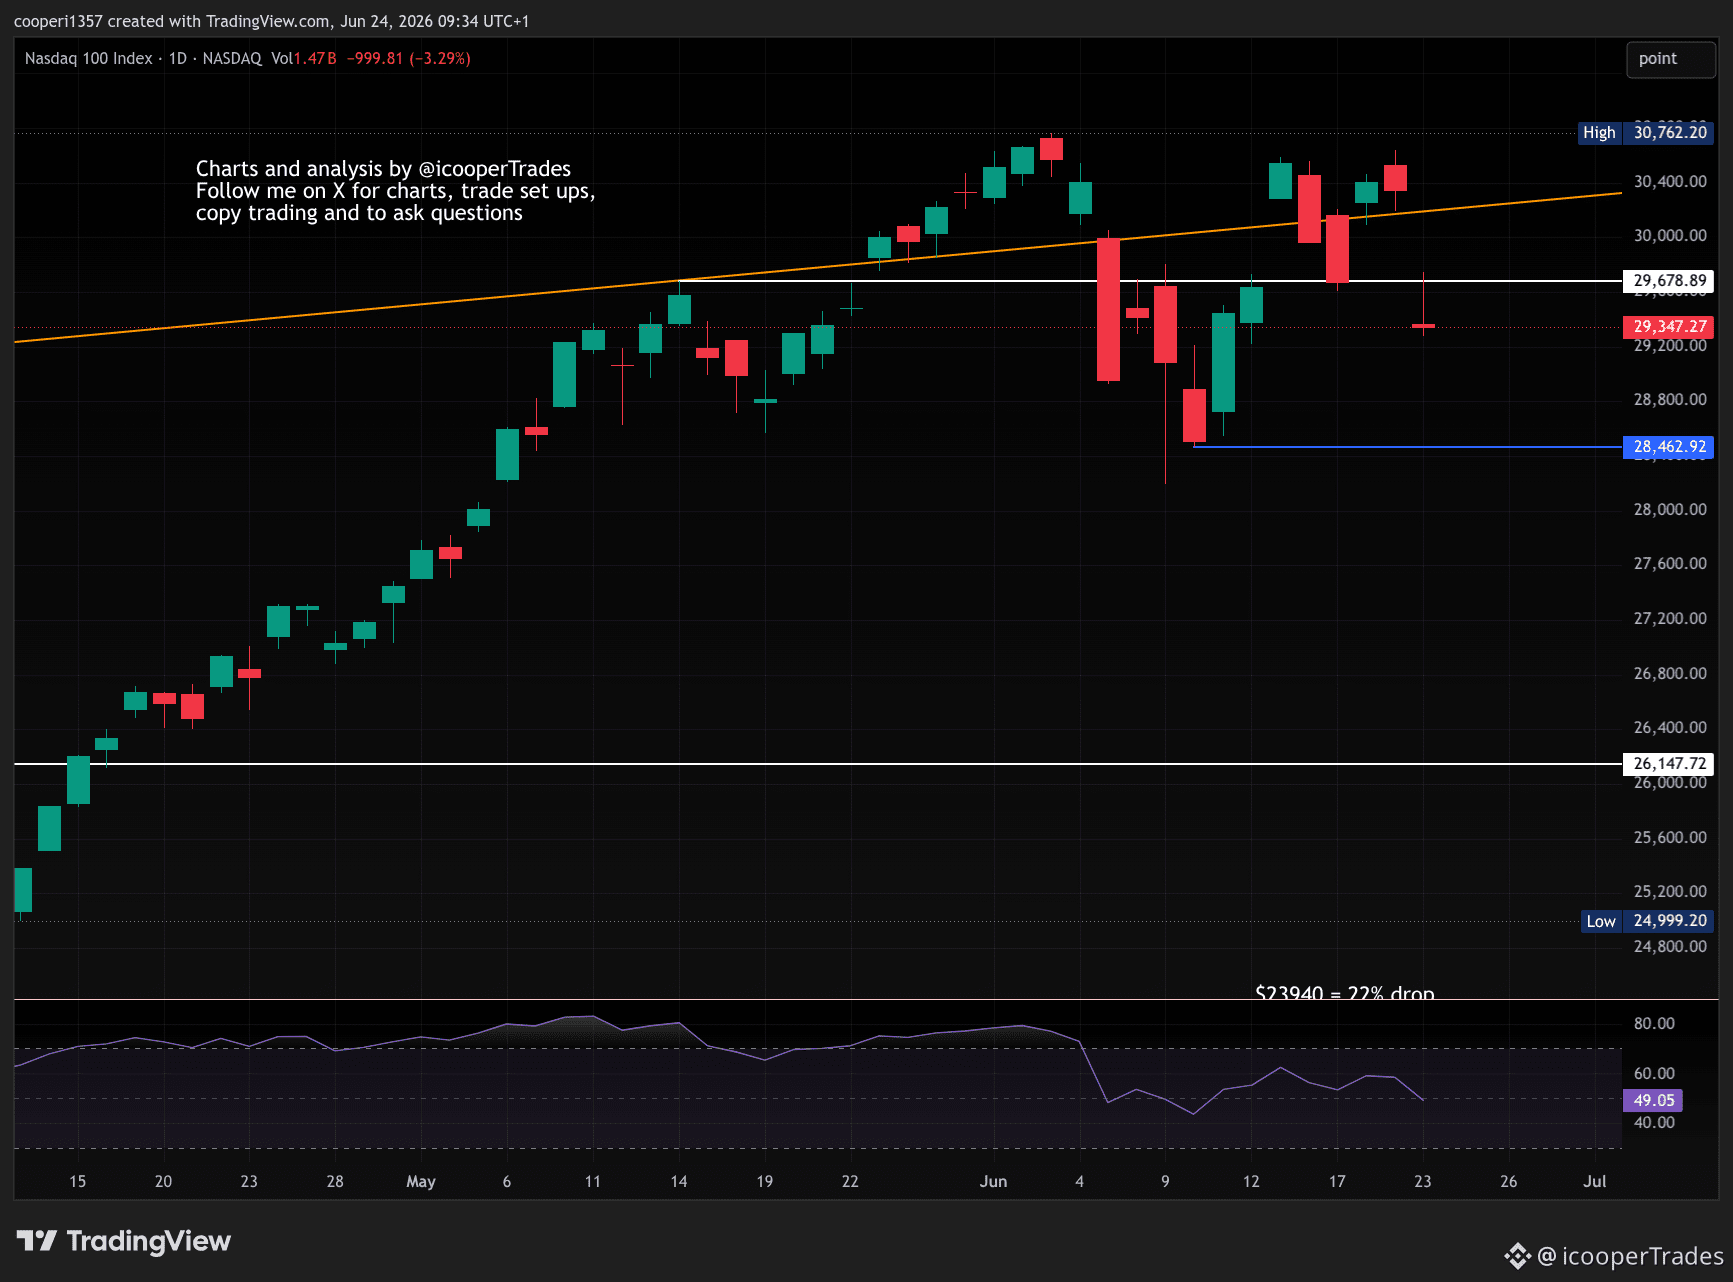Click the "cooperi1357 created with TradingView.com" caption
Image resolution: width=1733 pixels, height=1282 pixels.
pyautogui.click(x=173, y=21)
